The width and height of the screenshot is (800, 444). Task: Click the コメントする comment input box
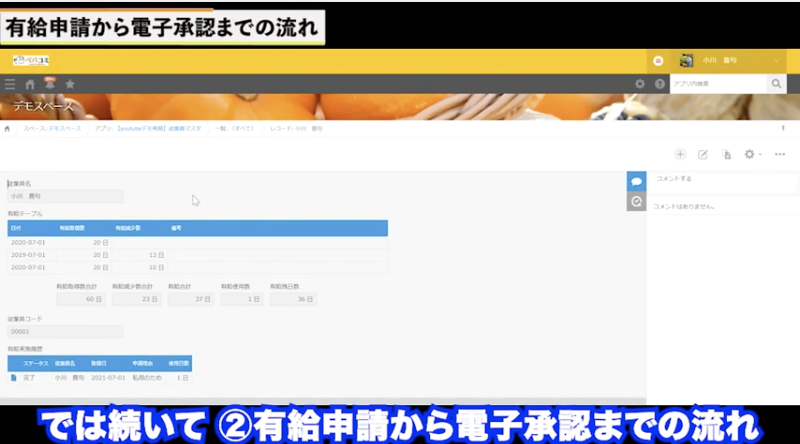(720, 180)
